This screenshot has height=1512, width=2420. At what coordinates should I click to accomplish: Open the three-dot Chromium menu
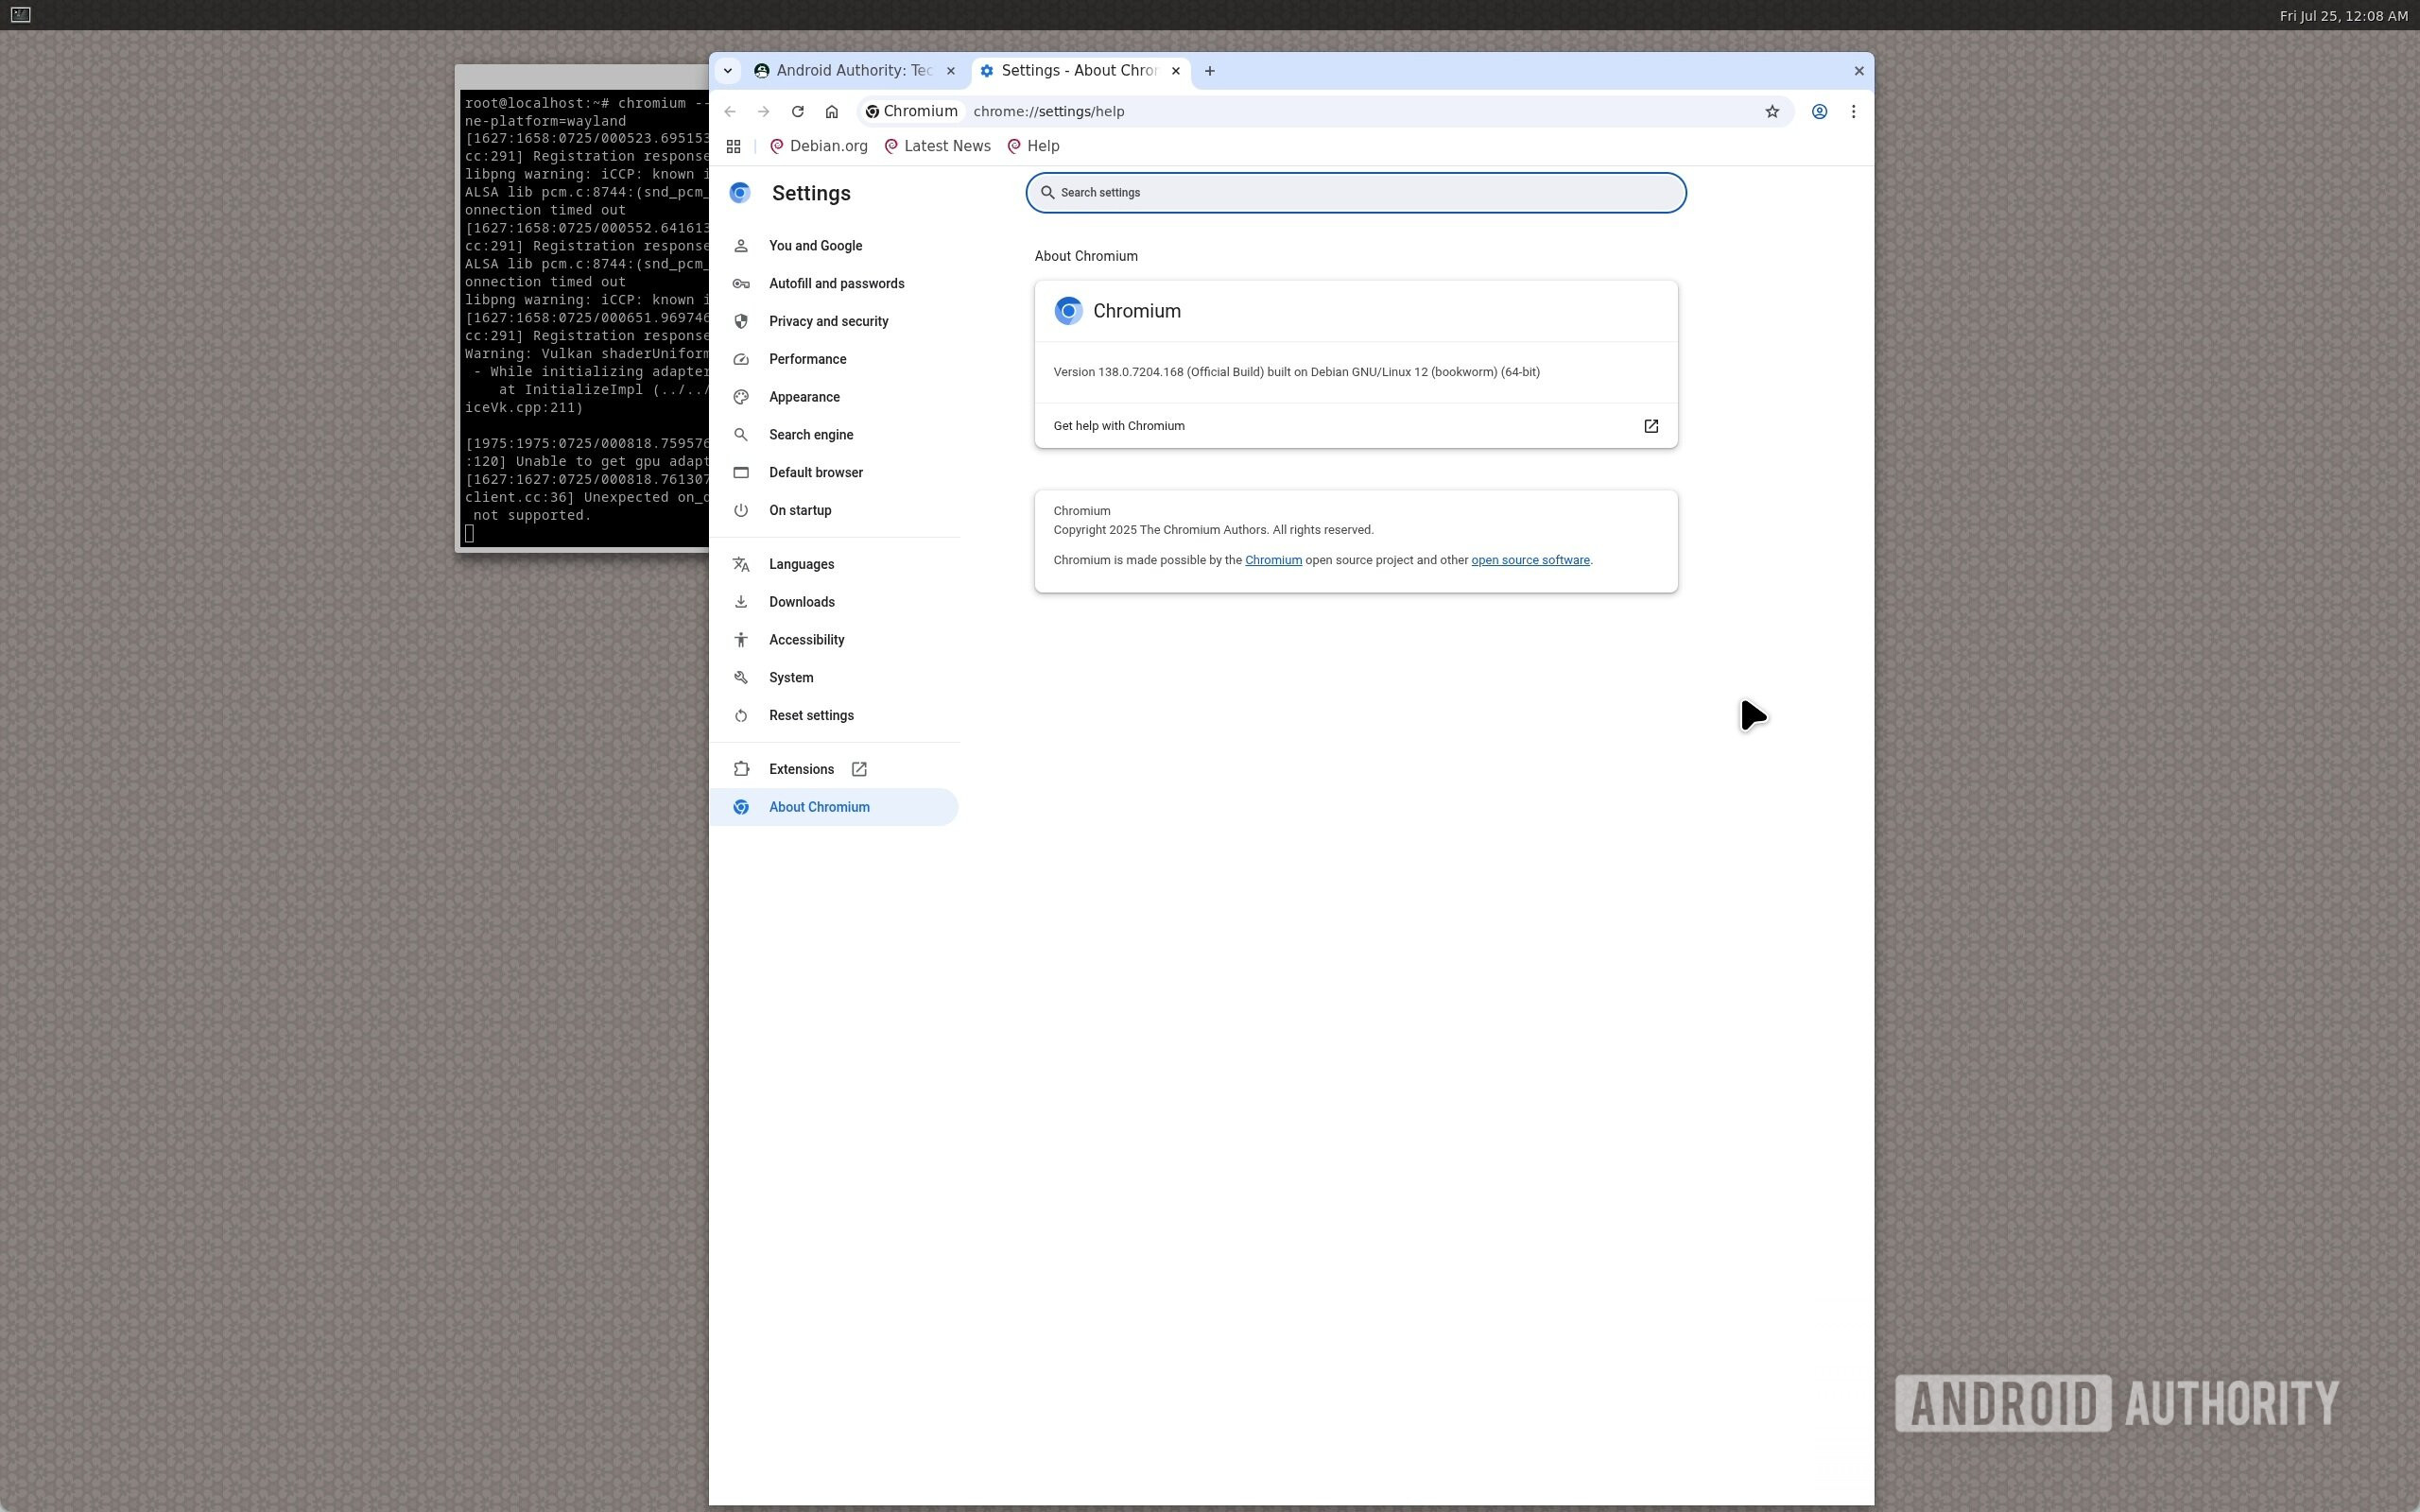point(1853,112)
